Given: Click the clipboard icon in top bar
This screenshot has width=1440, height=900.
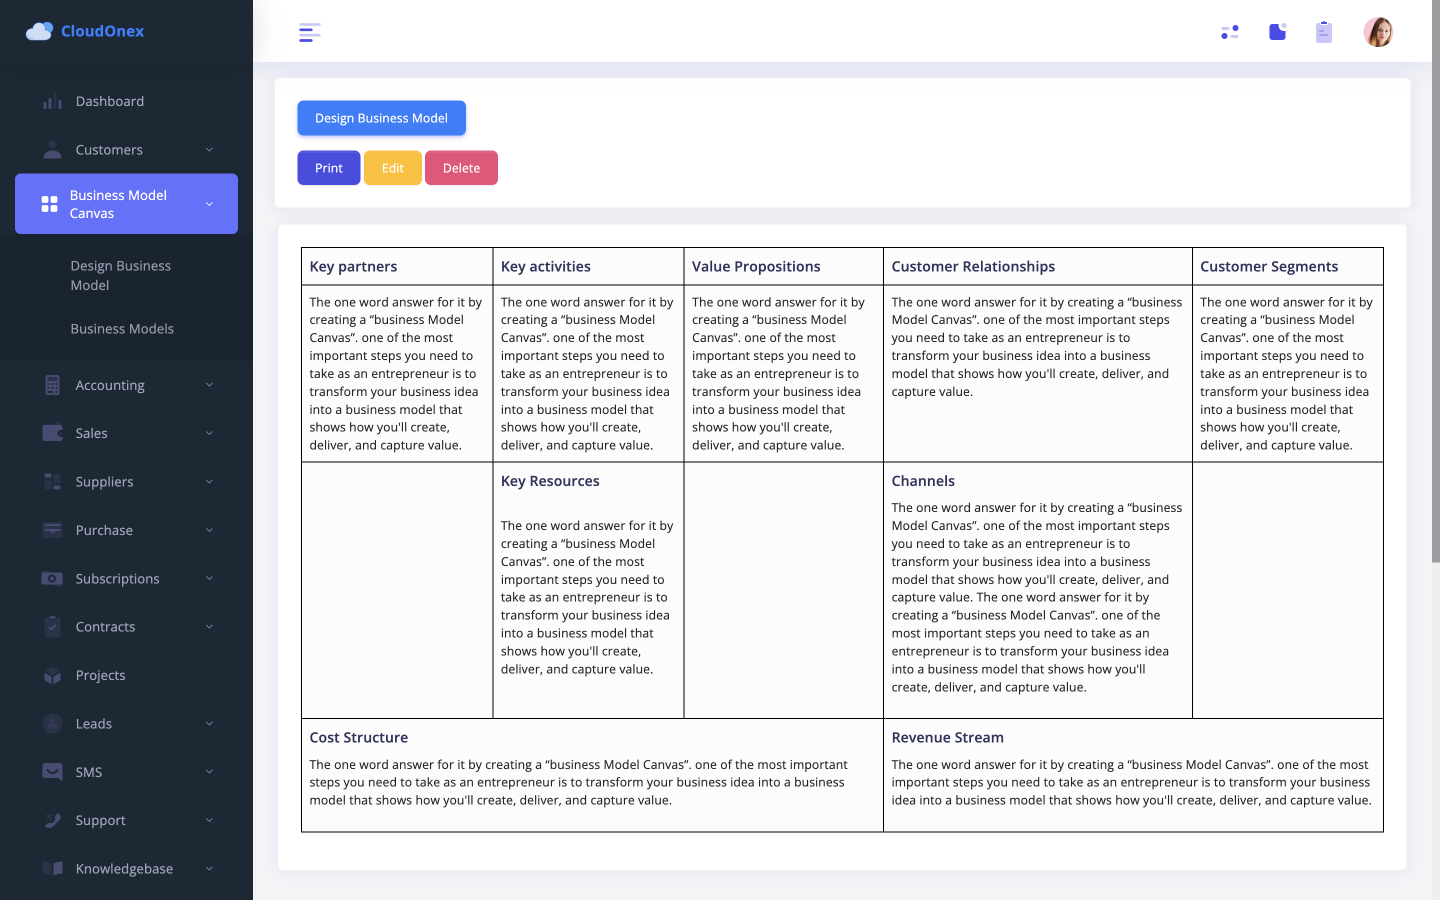Looking at the screenshot, I should 1324,32.
